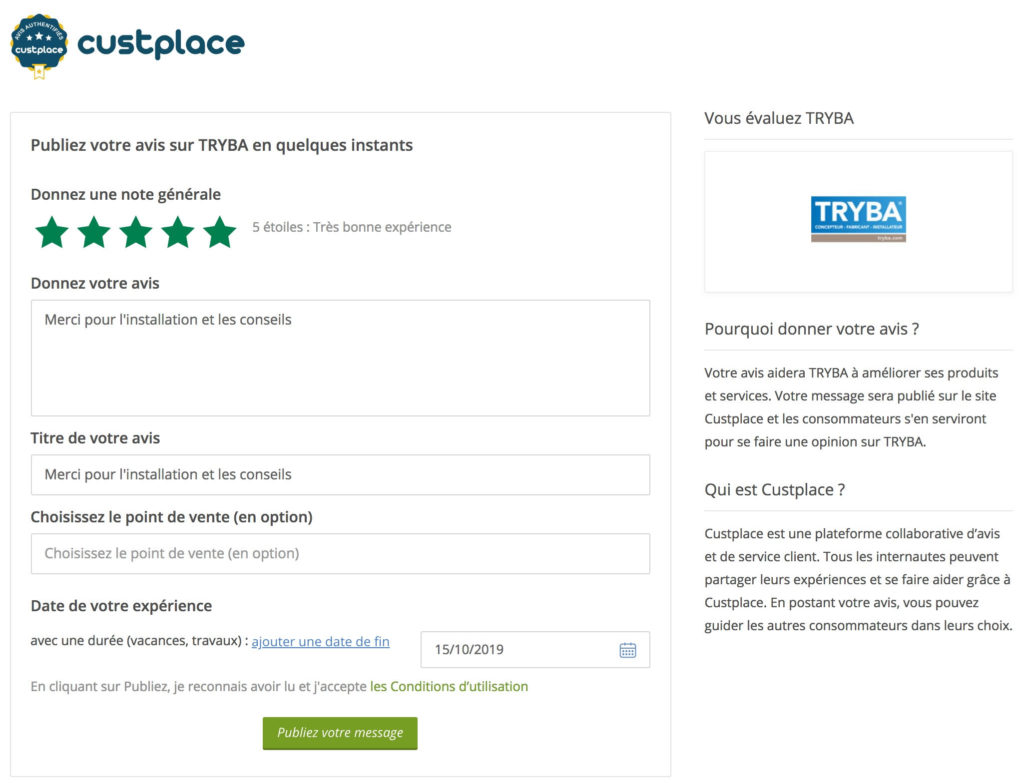Choose the third star rating
This screenshot has height=783, width=1024.
point(136,232)
